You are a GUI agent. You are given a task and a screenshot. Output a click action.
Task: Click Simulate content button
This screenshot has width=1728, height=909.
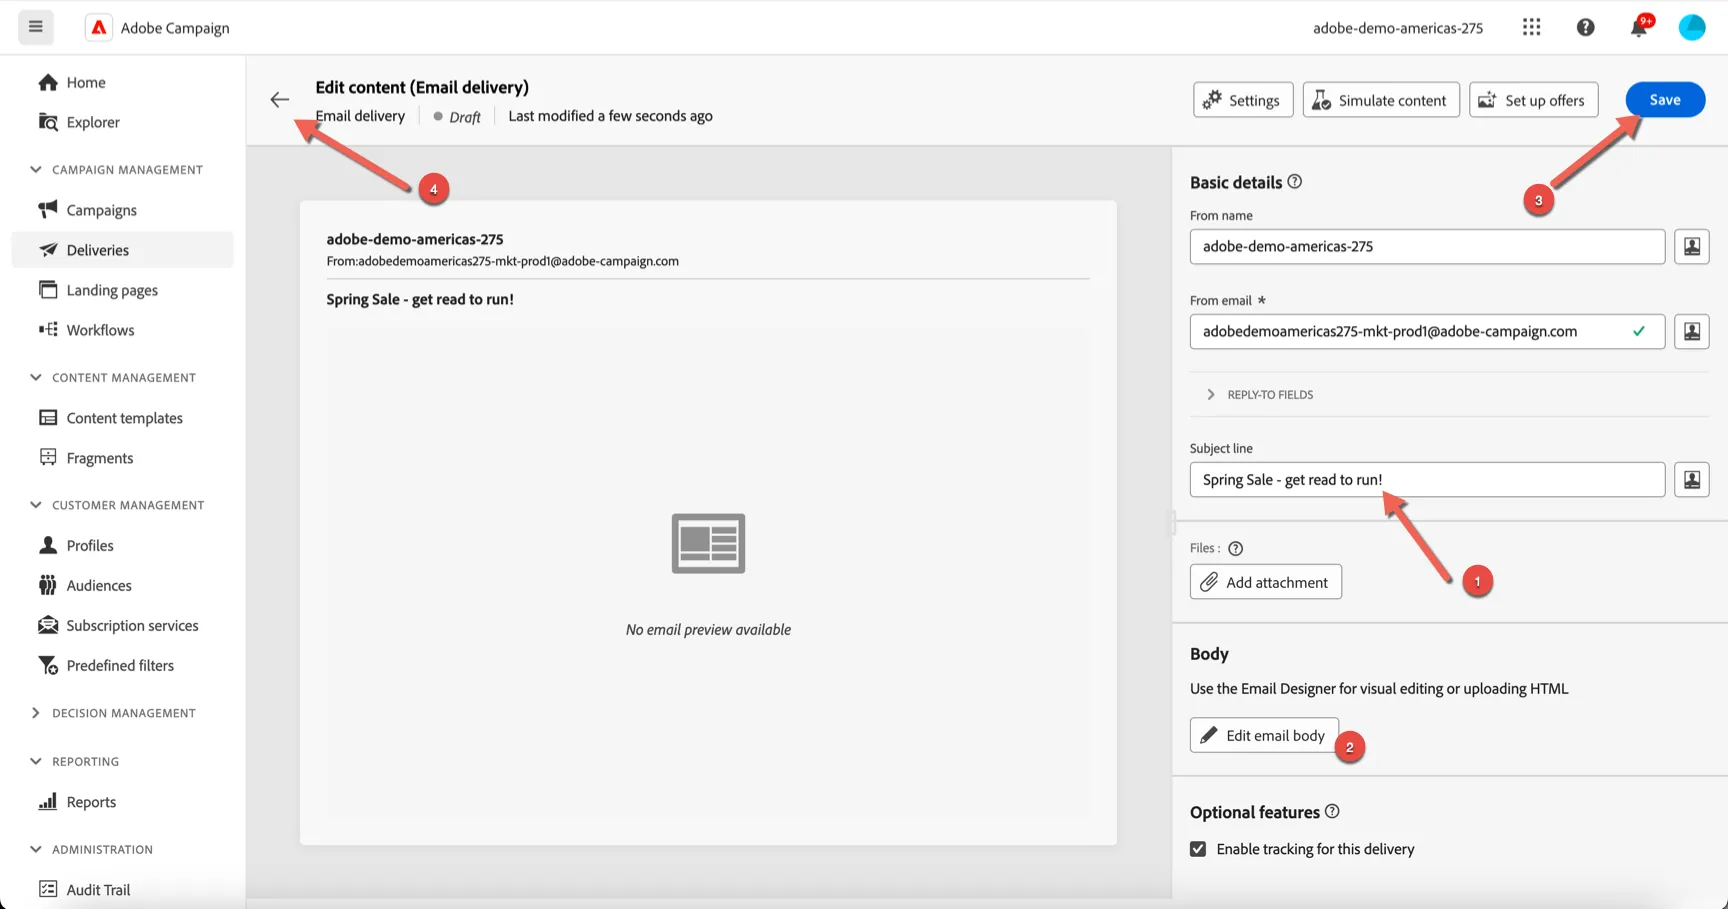pyautogui.click(x=1381, y=100)
